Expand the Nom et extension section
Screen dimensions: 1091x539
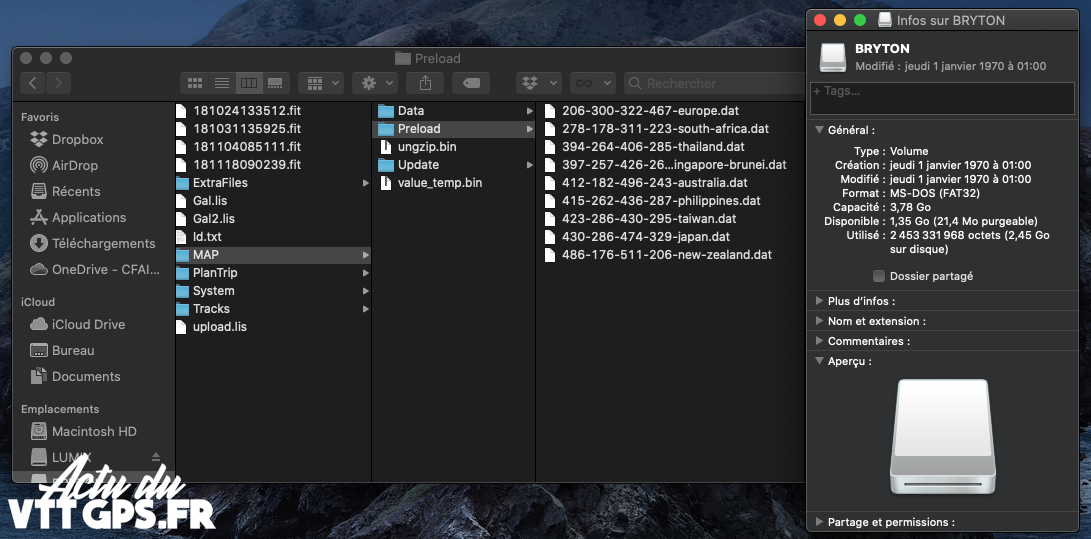(819, 321)
